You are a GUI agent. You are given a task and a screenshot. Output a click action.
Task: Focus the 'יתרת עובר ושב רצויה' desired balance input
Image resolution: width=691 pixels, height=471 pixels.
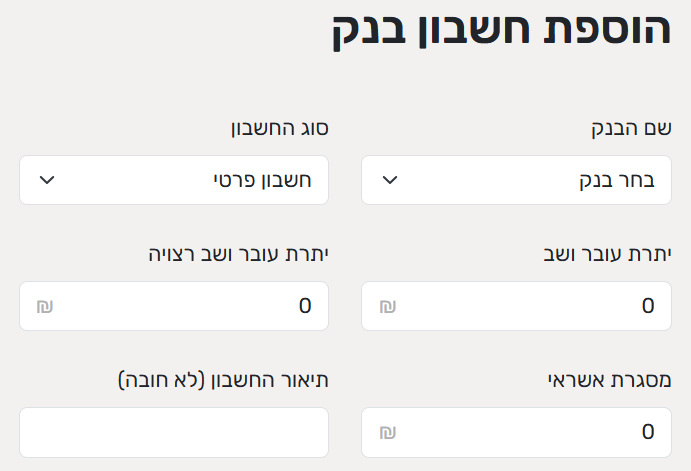[x=185, y=306]
